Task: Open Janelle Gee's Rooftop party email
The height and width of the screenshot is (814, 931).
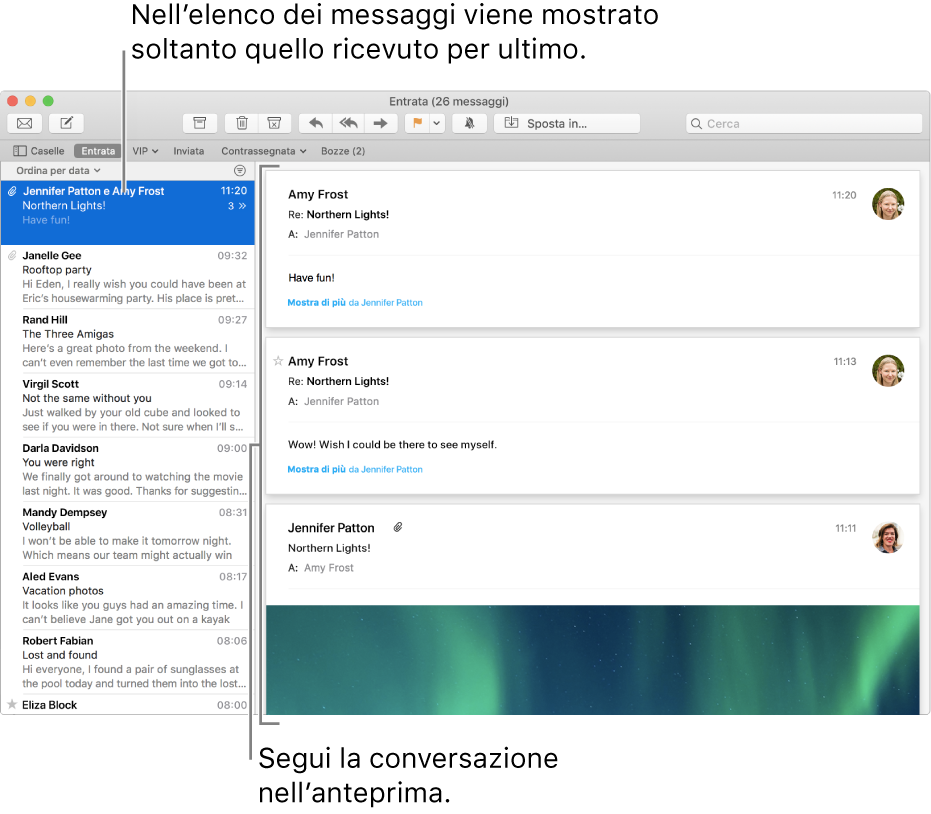Action: click(x=128, y=277)
